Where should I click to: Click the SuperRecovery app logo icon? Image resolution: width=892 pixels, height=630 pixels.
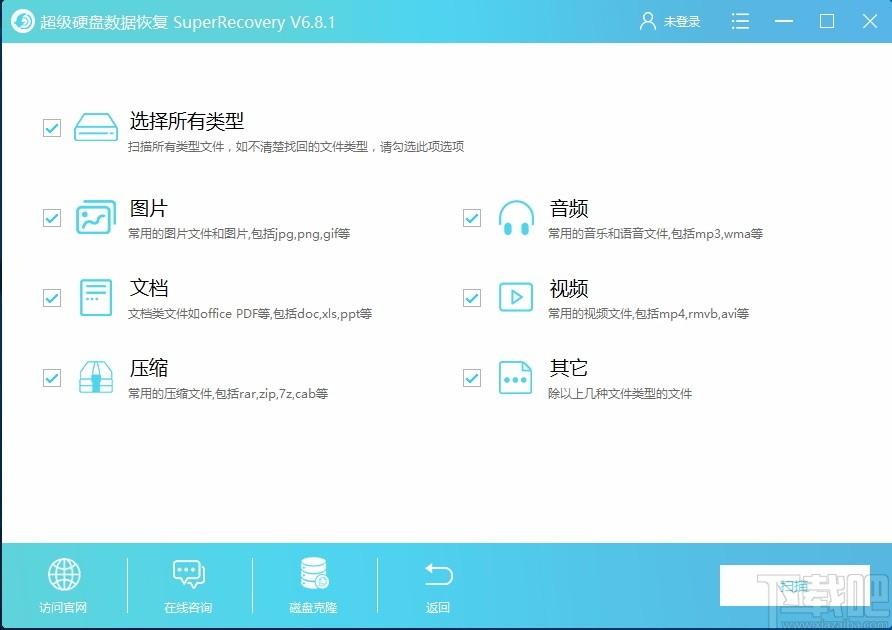(23, 22)
